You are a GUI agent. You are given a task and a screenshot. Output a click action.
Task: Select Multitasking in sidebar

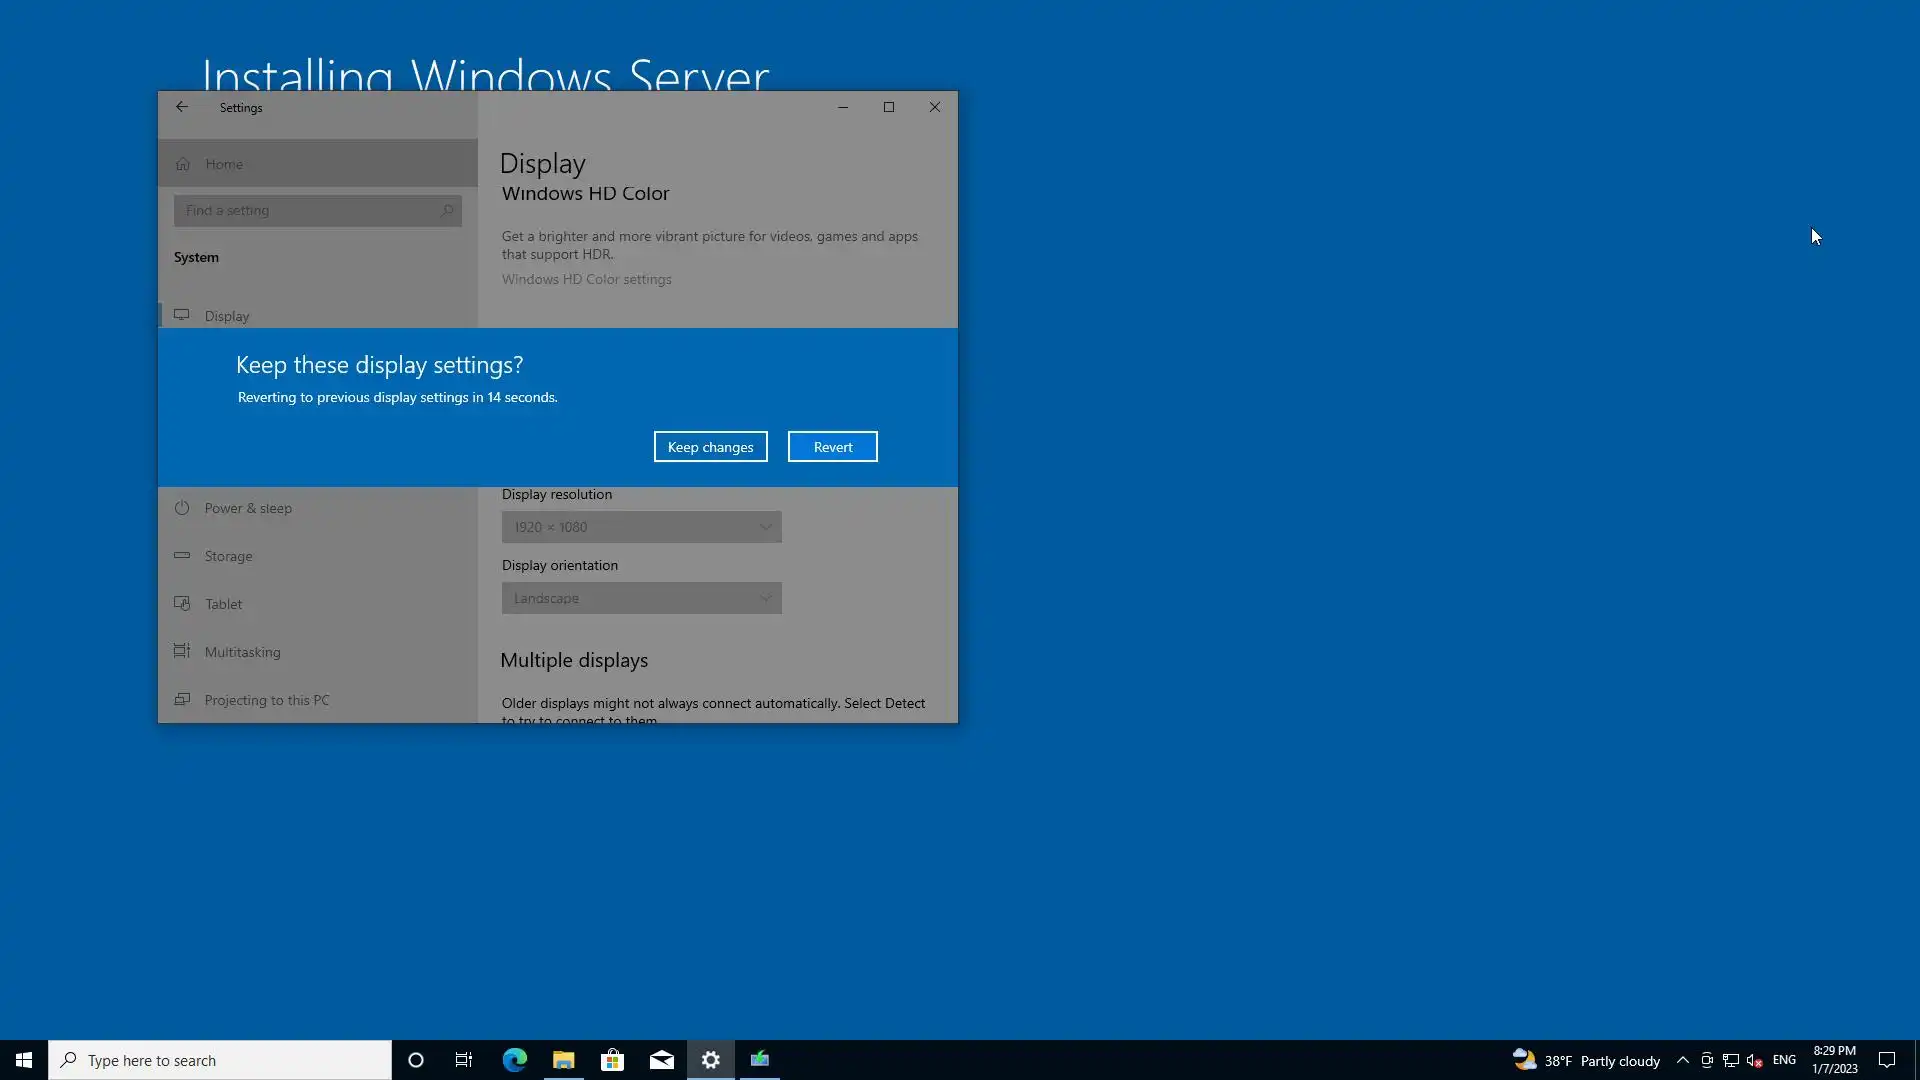click(x=242, y=652)
